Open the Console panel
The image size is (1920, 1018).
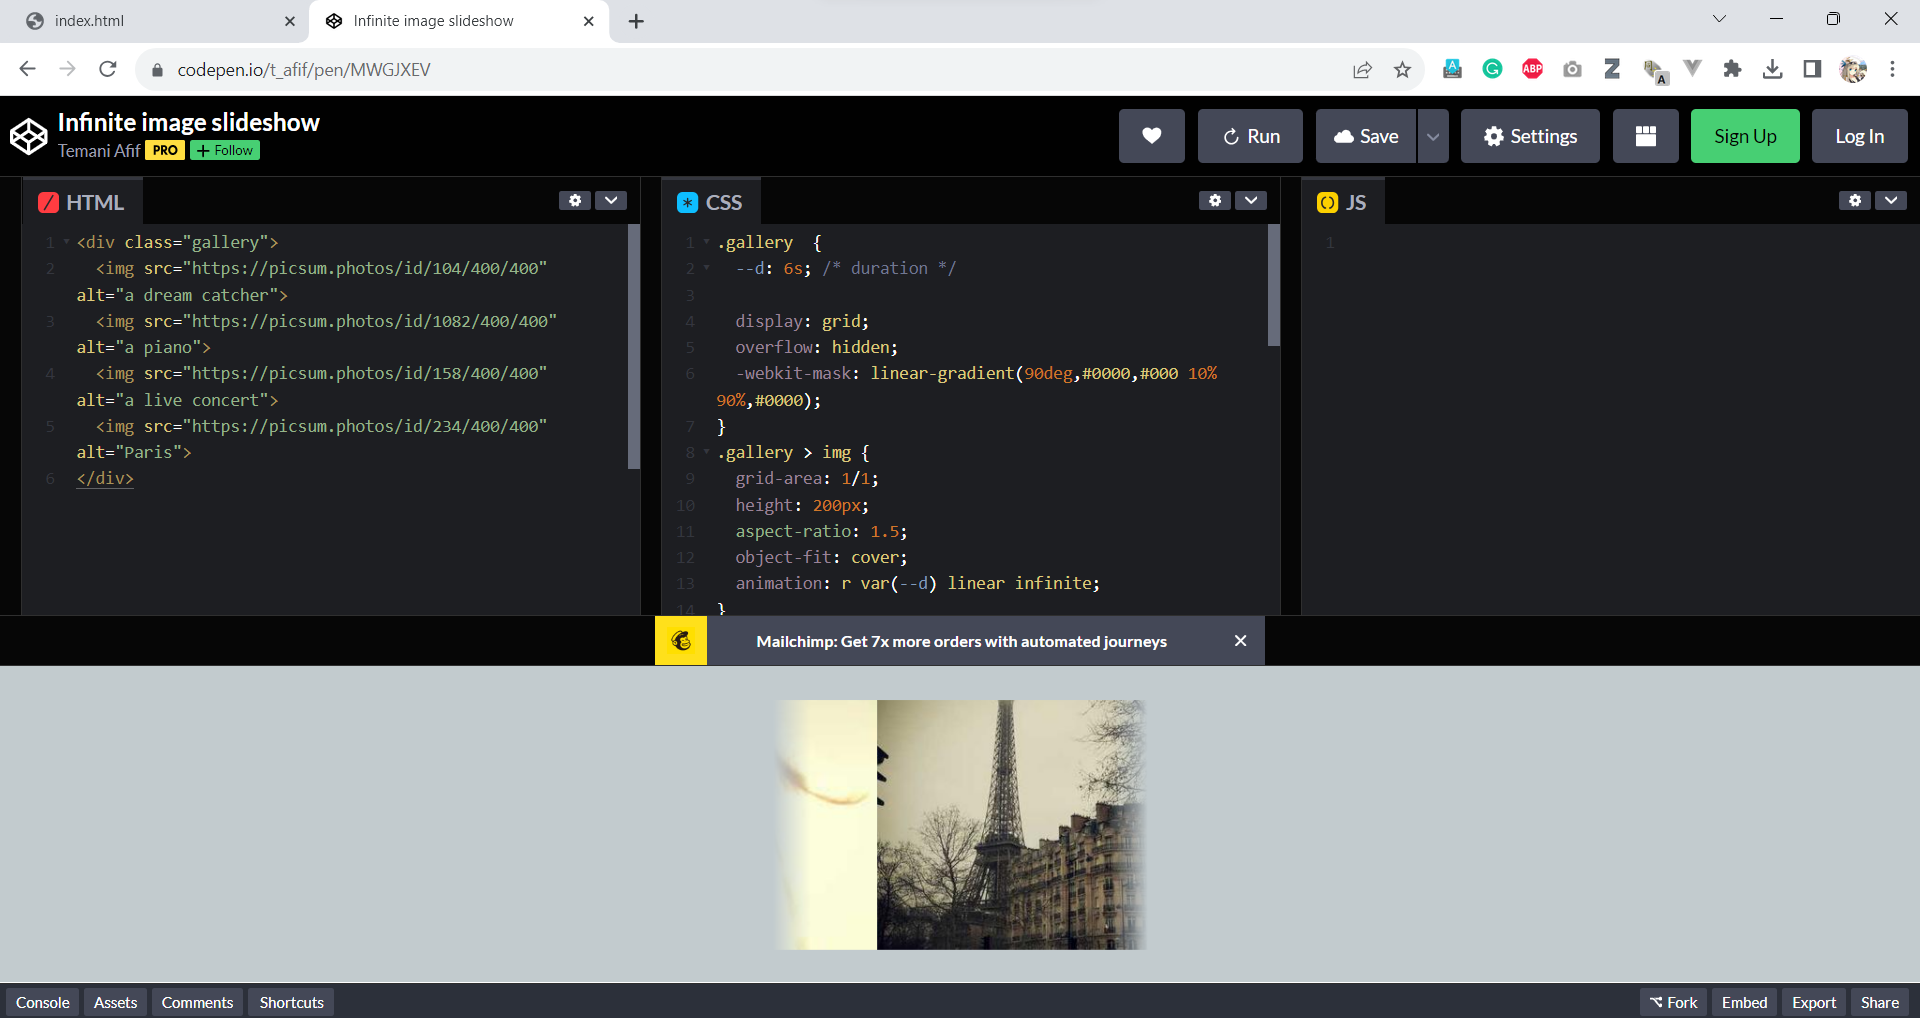pyautogui.click(x=41, y=1002)
